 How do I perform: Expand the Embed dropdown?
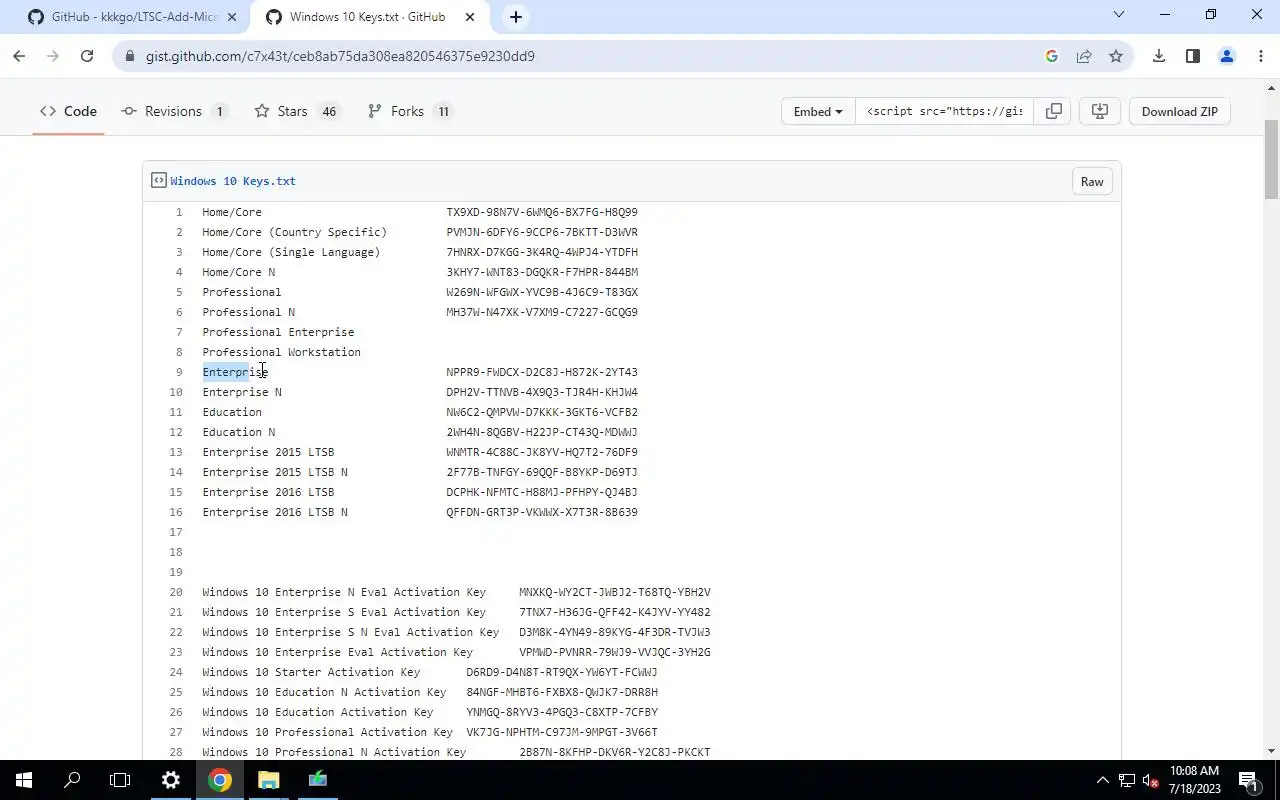click(818, 111)
